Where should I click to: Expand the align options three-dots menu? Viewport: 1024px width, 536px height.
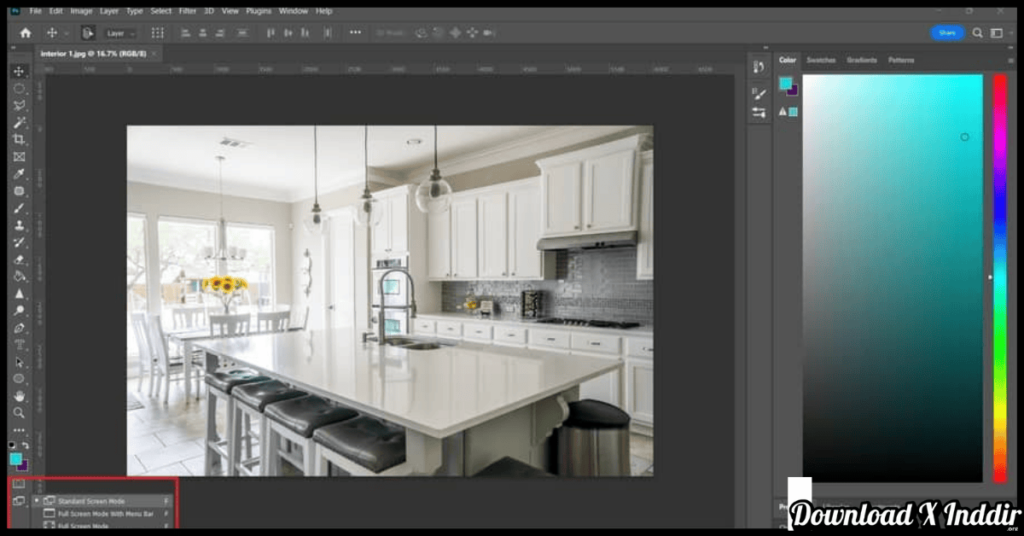355,33
